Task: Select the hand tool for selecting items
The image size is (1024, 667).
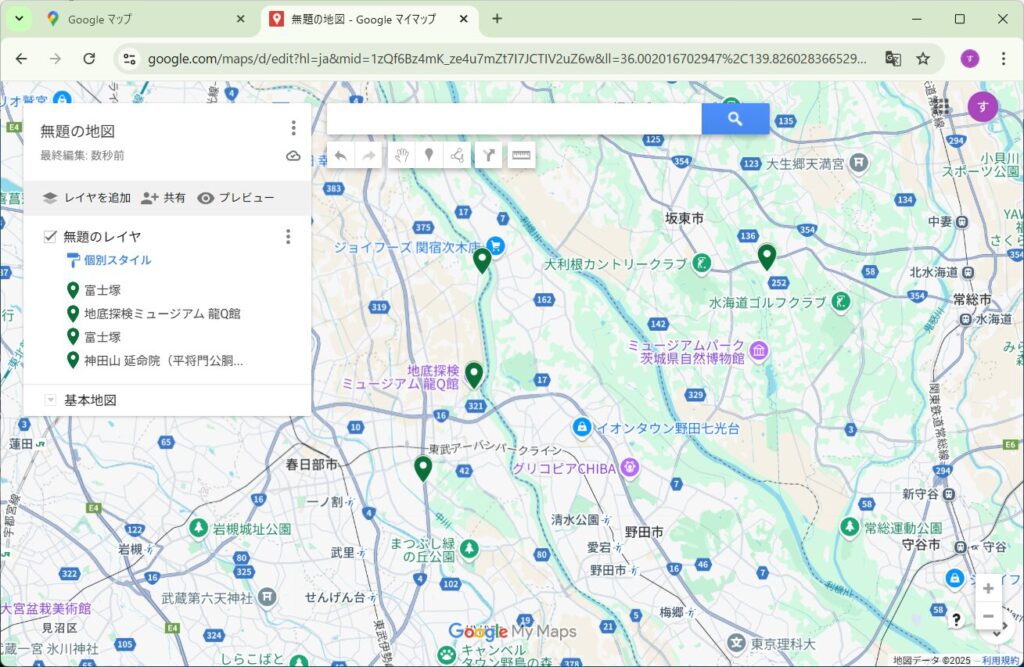Action: point(401,155)
